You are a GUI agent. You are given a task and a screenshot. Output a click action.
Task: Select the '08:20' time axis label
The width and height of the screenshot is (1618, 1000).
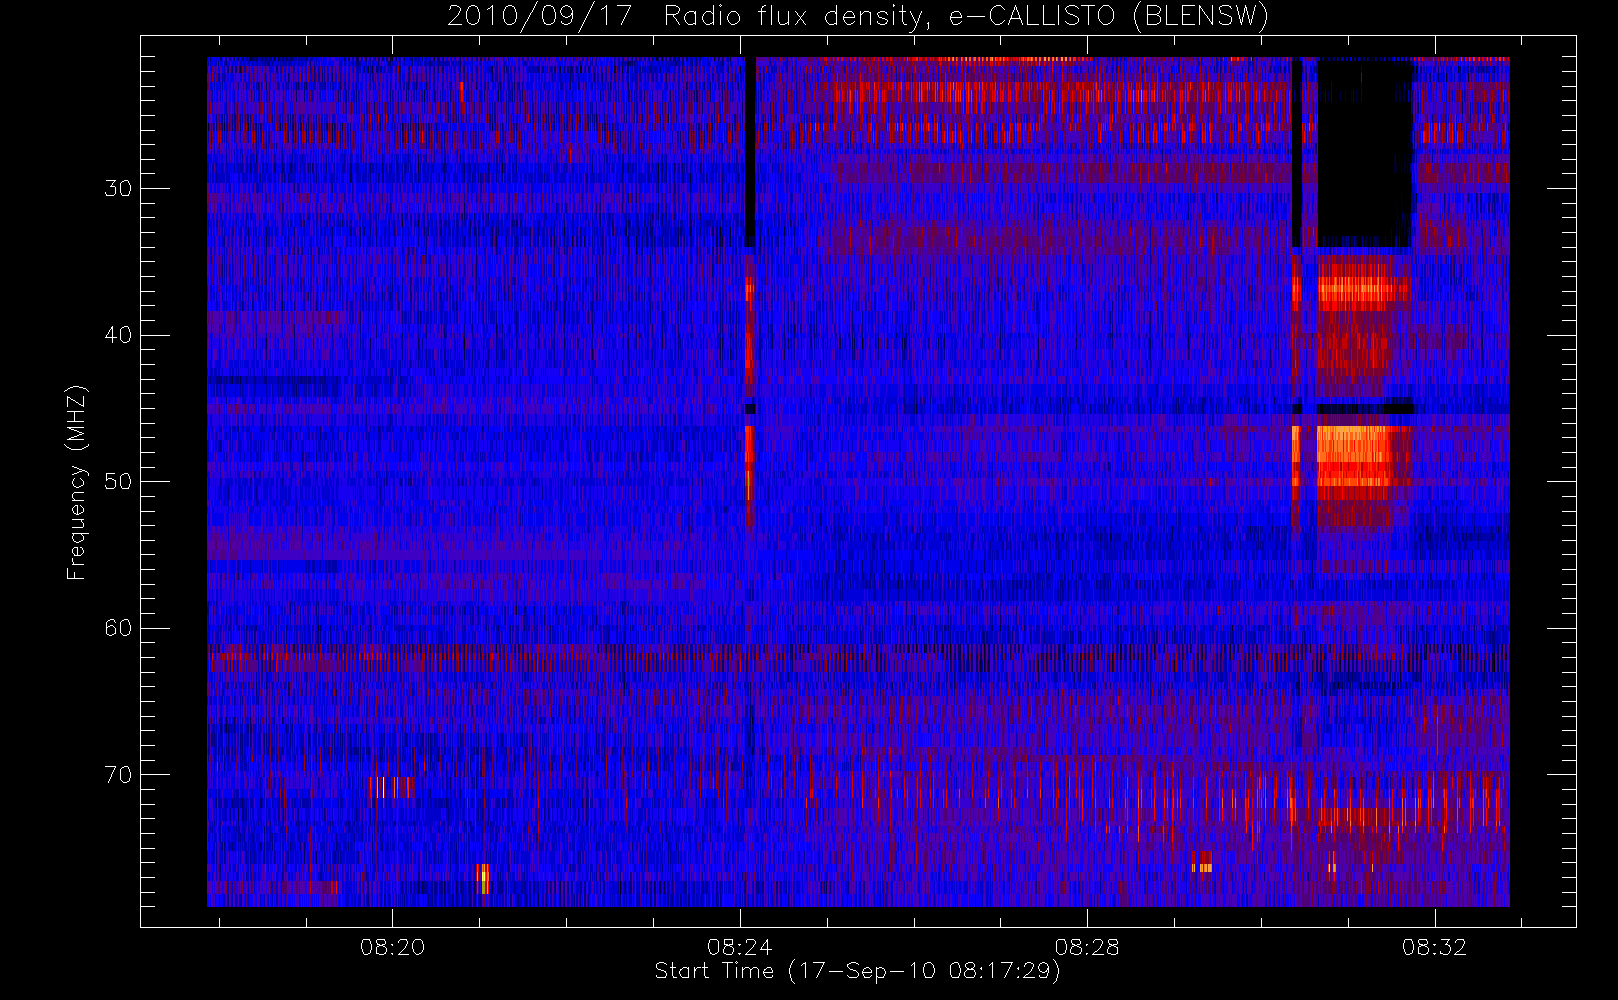[x=392, y=947]
